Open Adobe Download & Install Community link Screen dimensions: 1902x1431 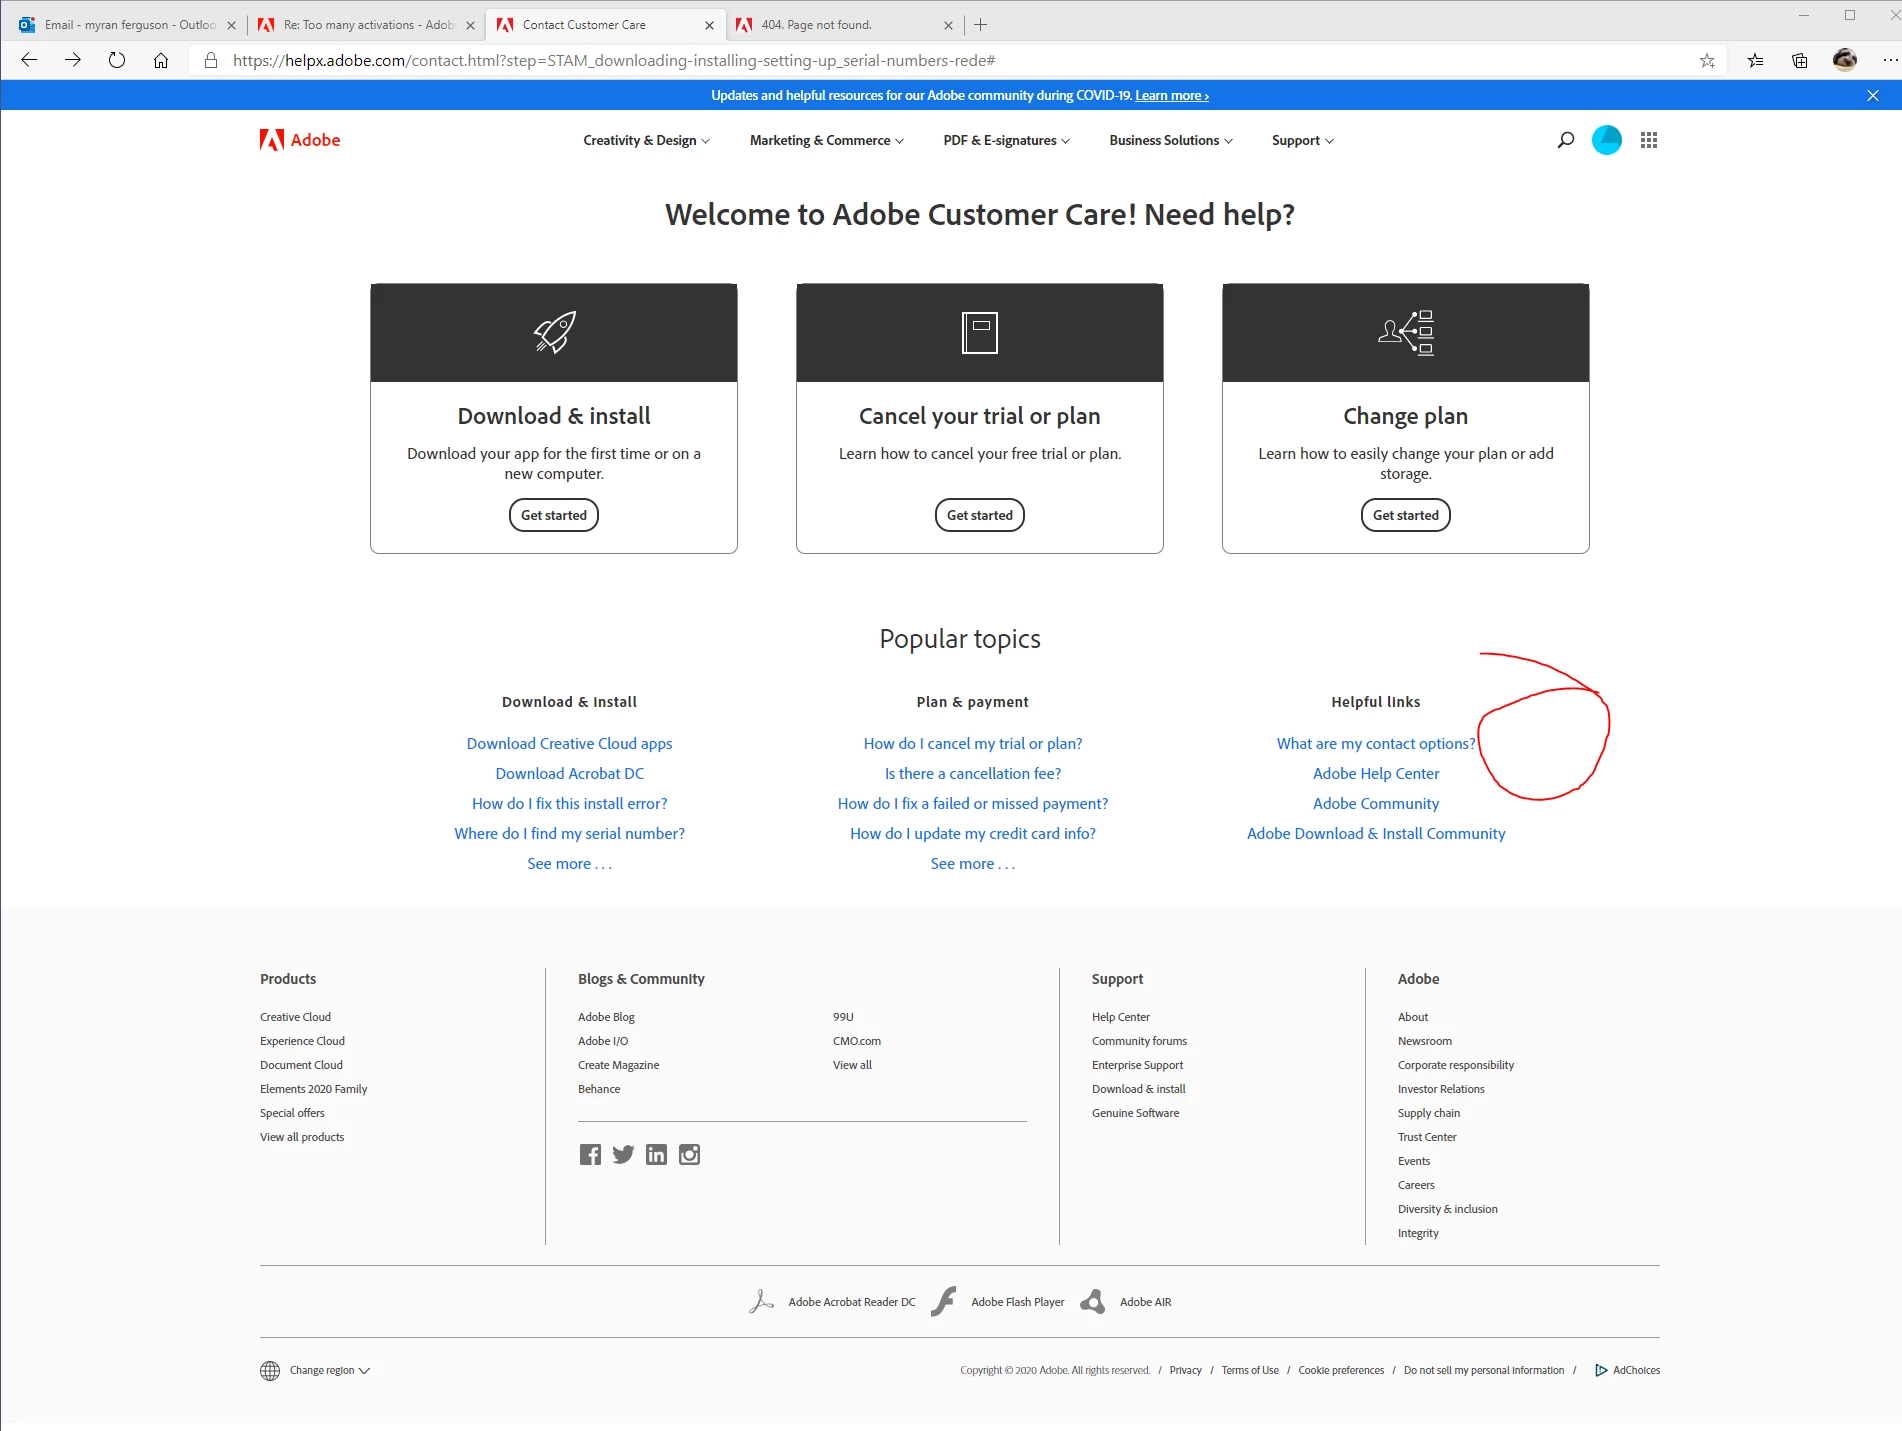[x=1376, y=833]
